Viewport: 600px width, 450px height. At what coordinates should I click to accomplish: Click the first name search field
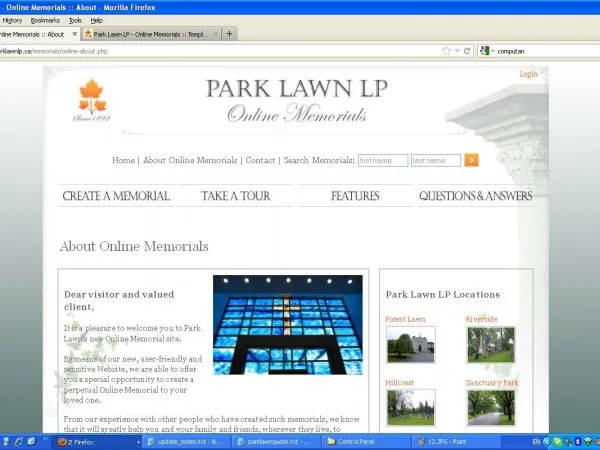click(382, 160)
